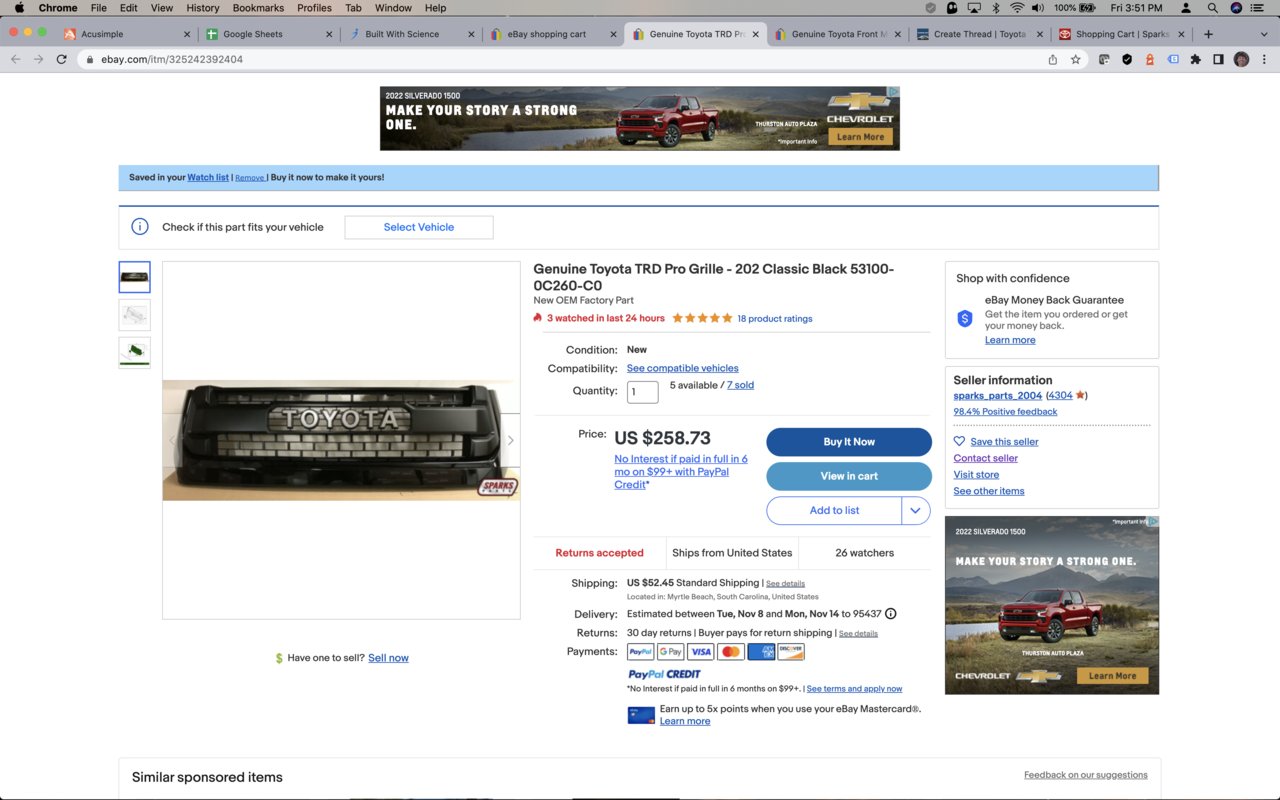
Task: Click the browser forward arrow
Action: coord(38,59)
